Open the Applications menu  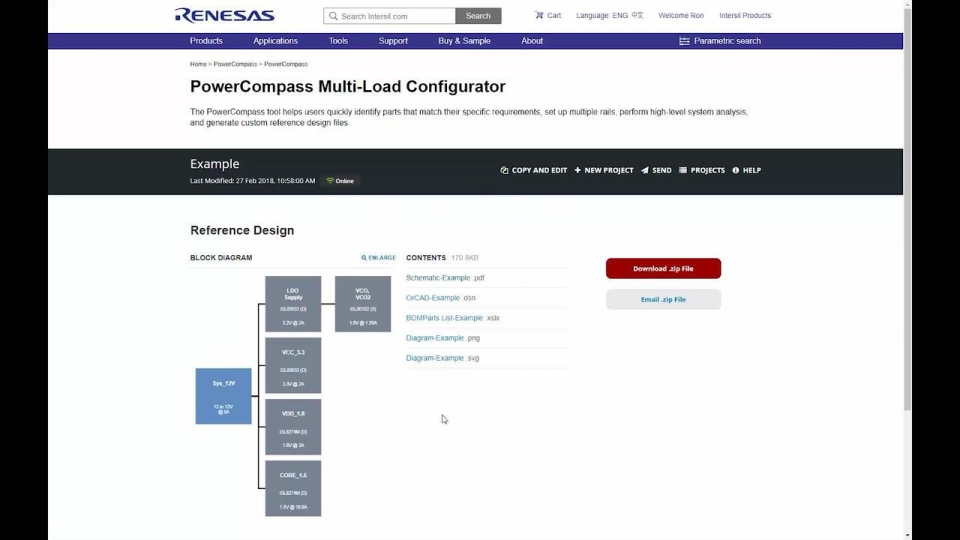tap(275, 41)
